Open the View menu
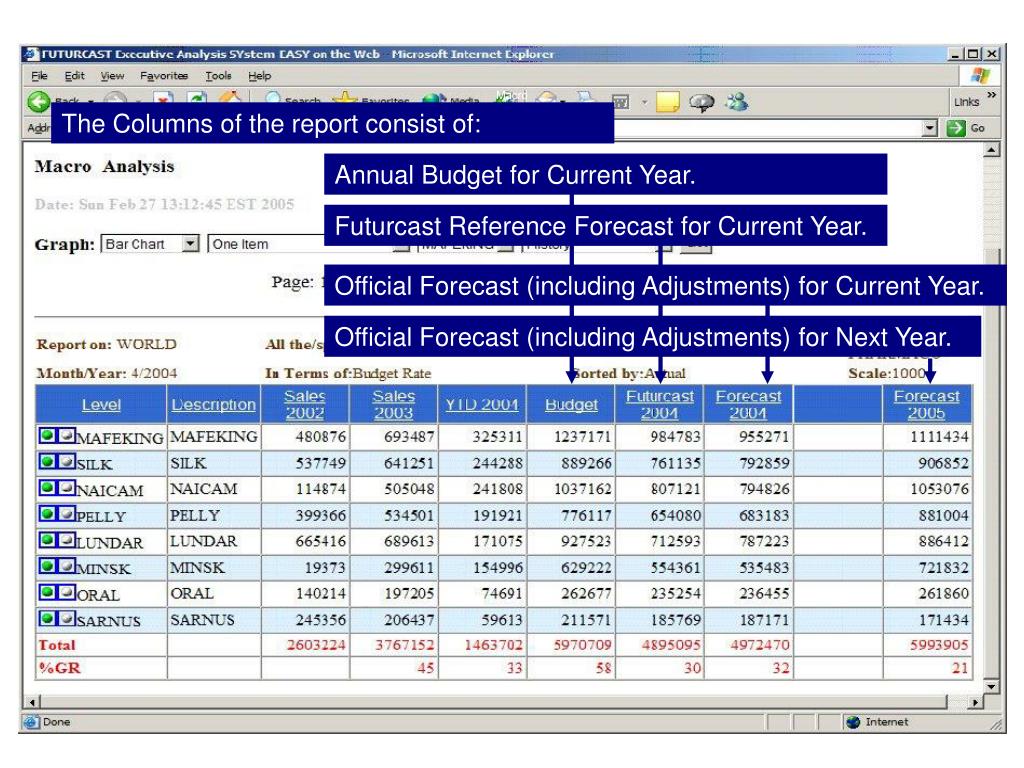The image size is (1024, 768). tap(112, 76)
